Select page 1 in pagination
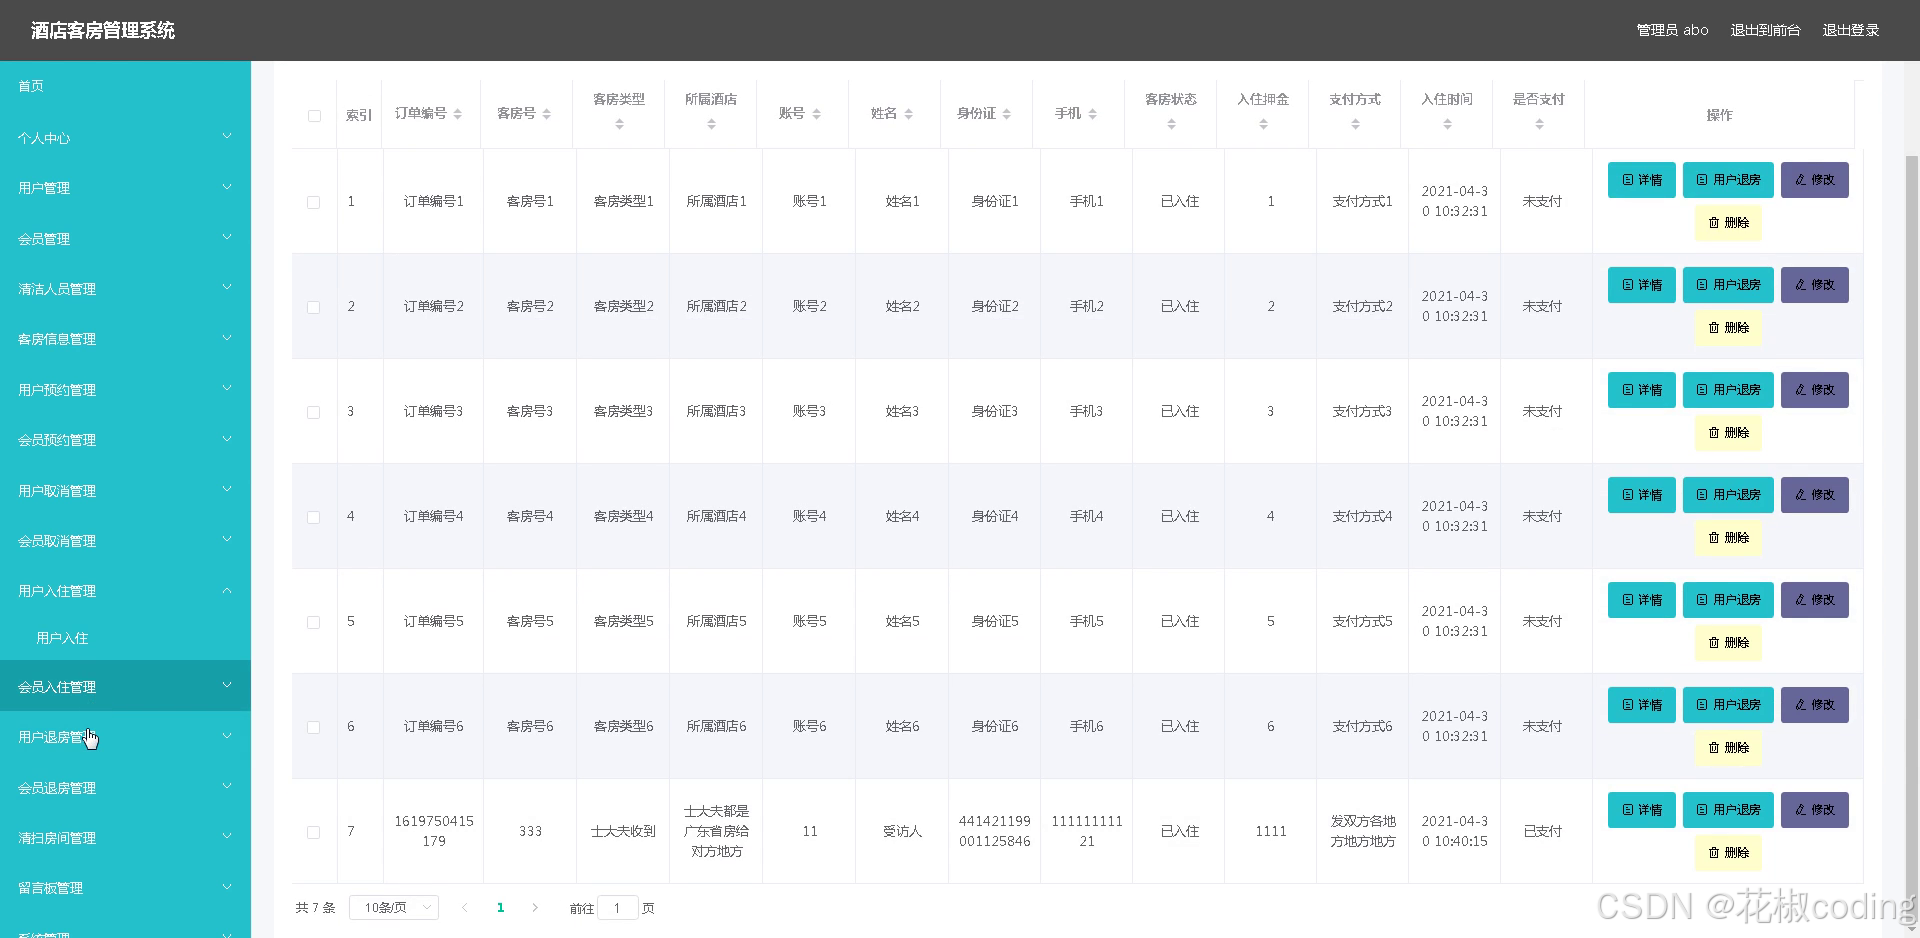 coord(500,908)
